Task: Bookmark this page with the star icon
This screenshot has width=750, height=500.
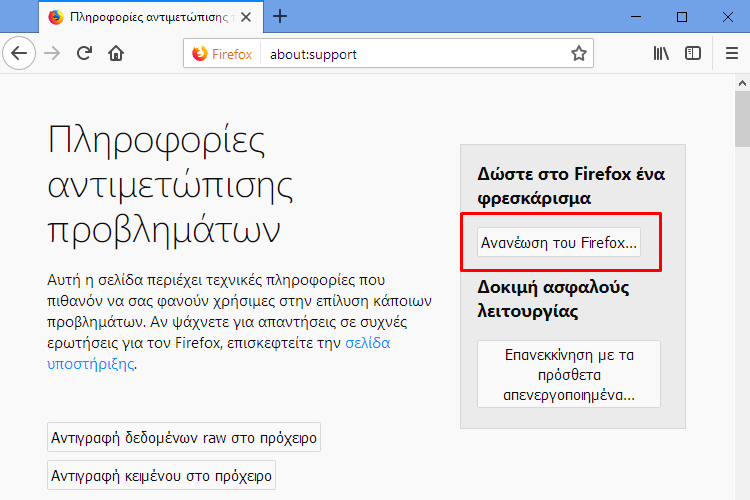Action: [578, 54]
